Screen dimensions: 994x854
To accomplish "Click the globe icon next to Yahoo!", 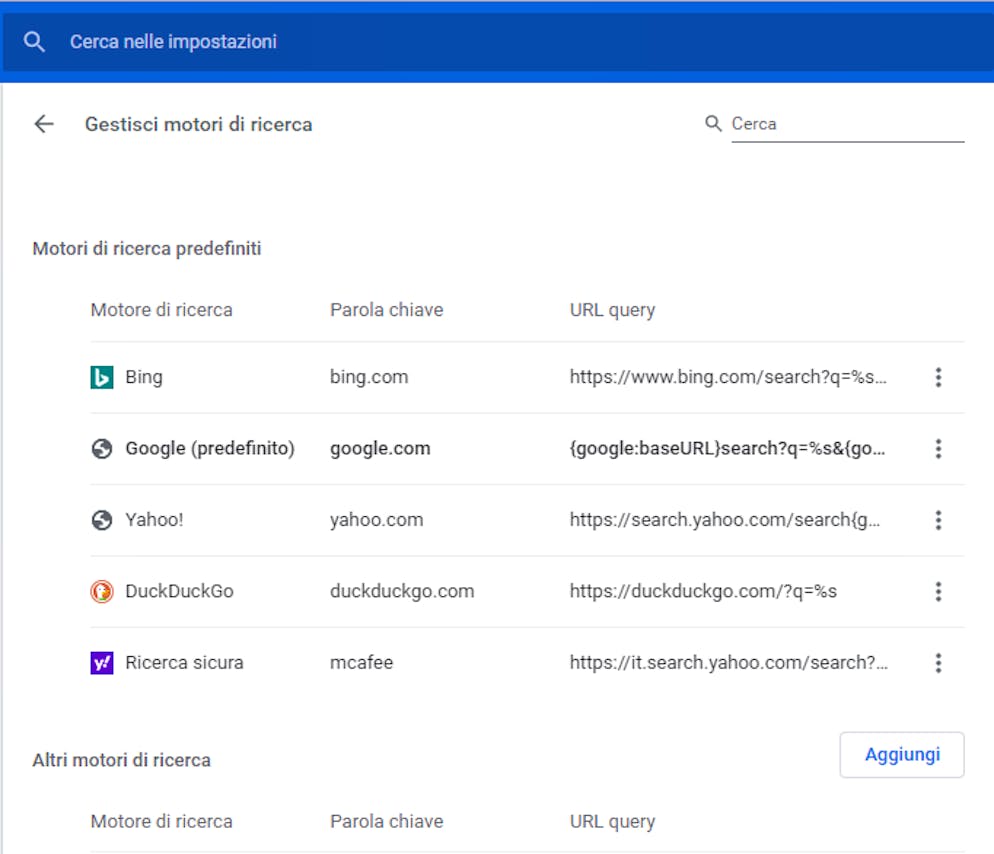I will click(x=101, y=520).
